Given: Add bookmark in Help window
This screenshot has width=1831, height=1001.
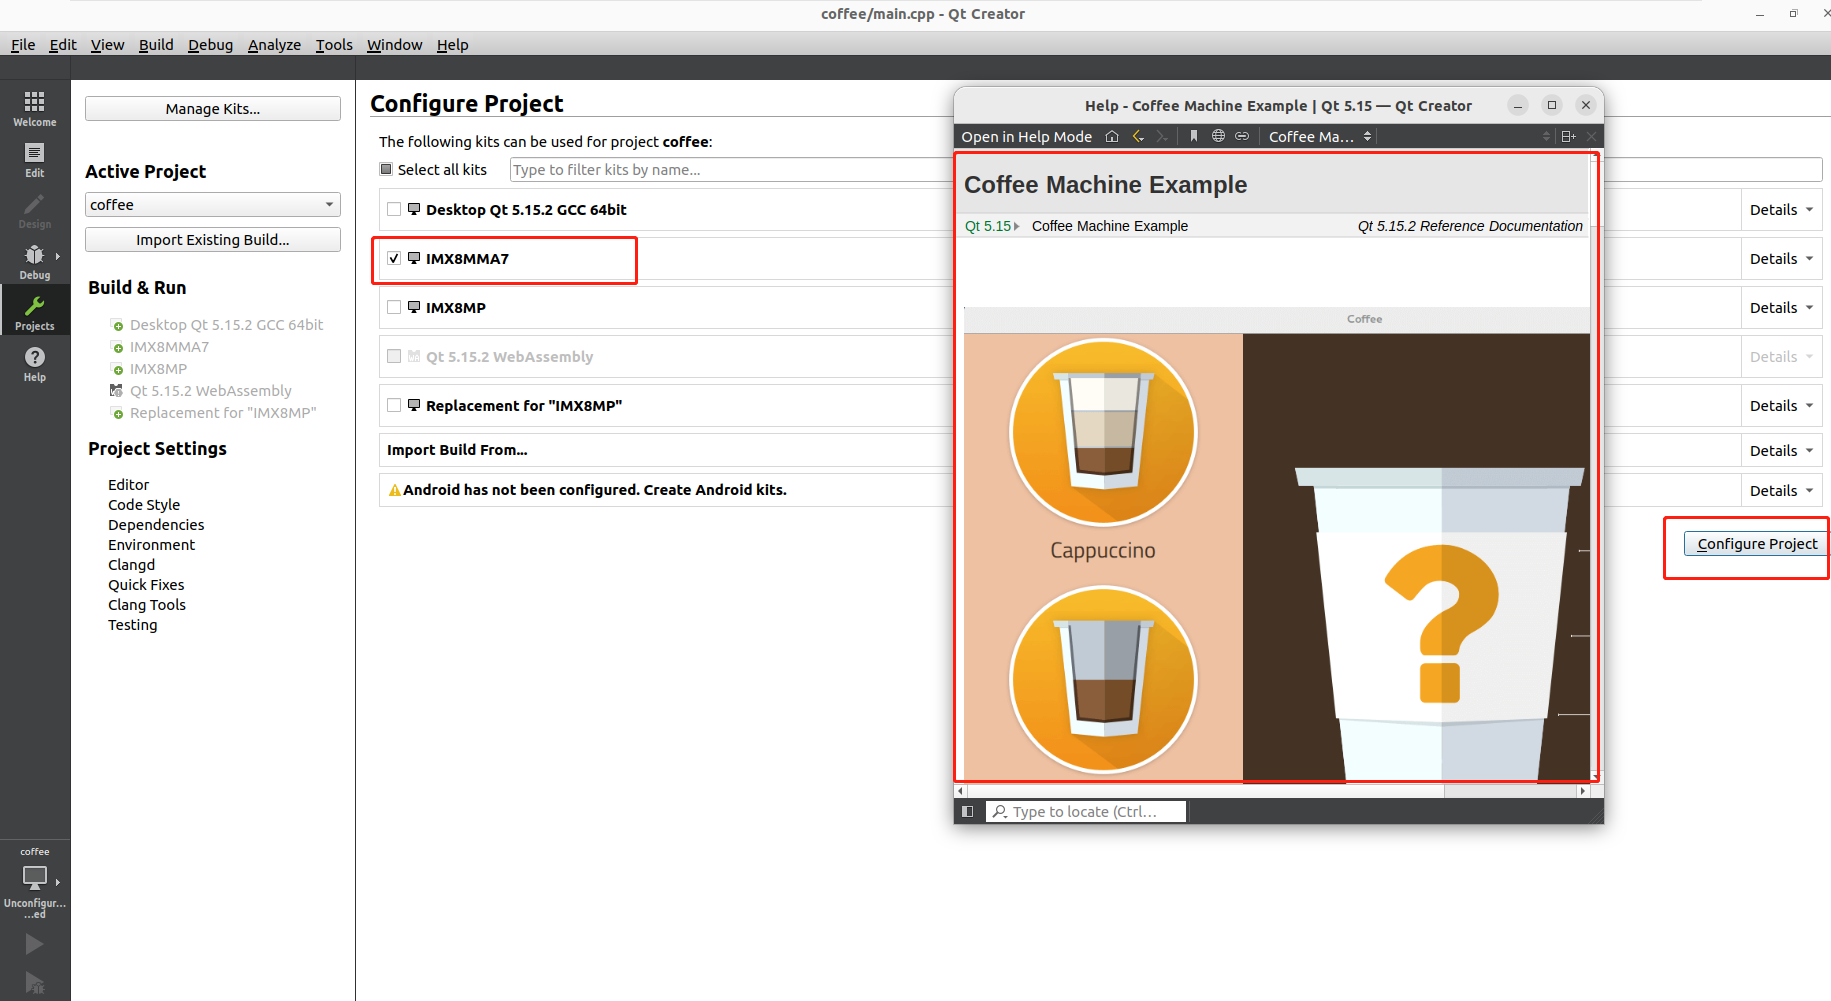Looking at the screenshot, I should (1194, 136).
